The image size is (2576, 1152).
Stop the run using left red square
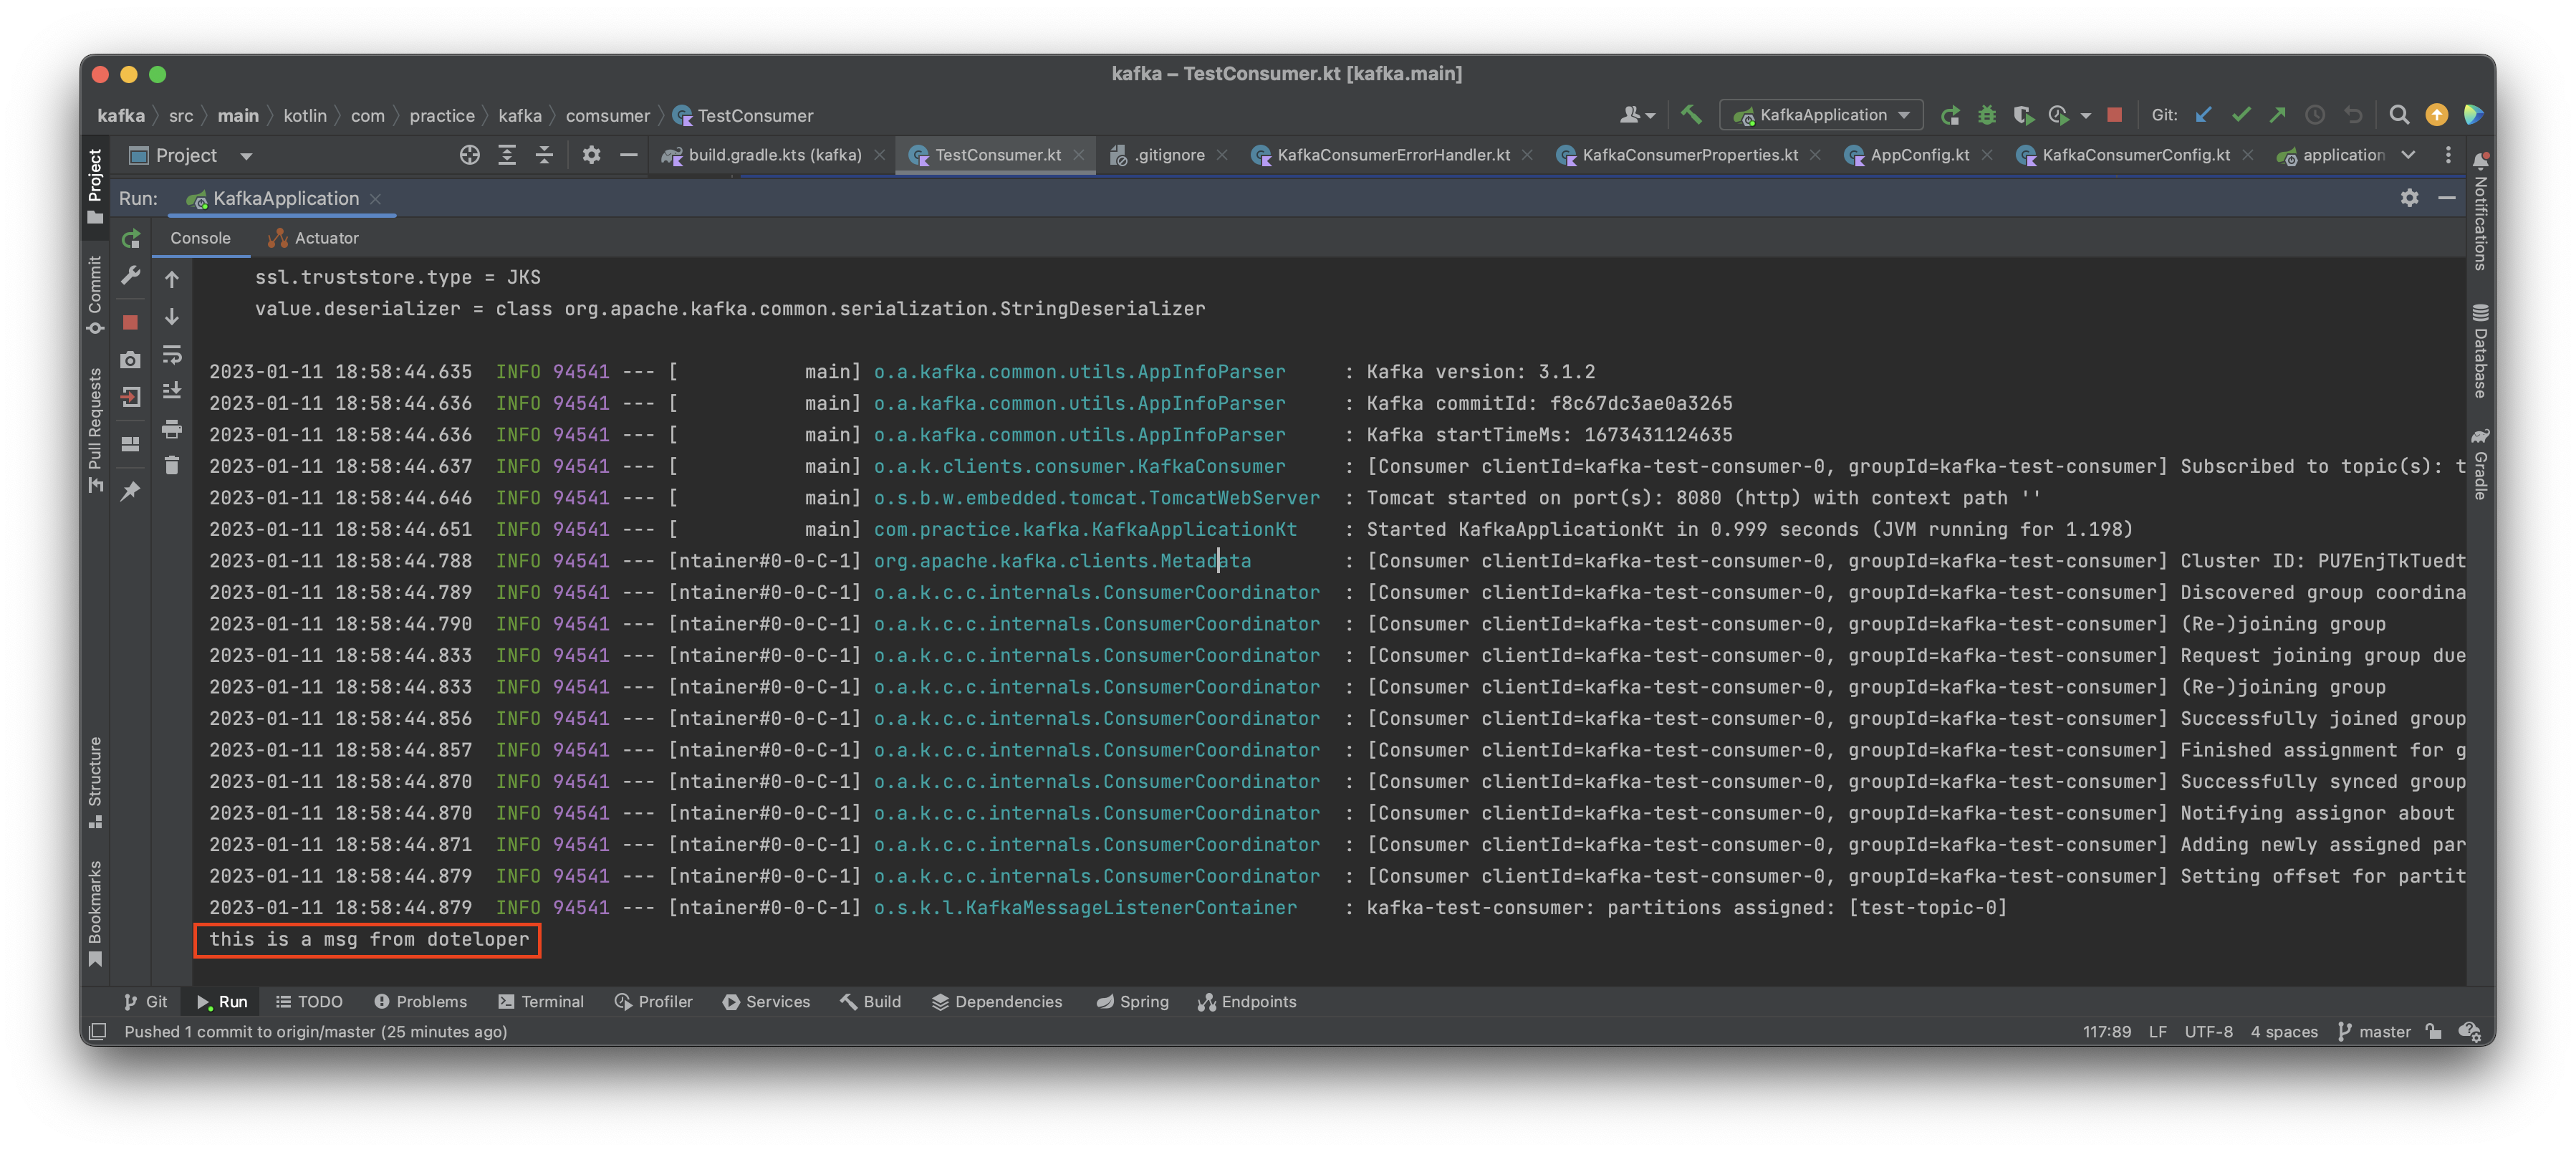(130, 322)
